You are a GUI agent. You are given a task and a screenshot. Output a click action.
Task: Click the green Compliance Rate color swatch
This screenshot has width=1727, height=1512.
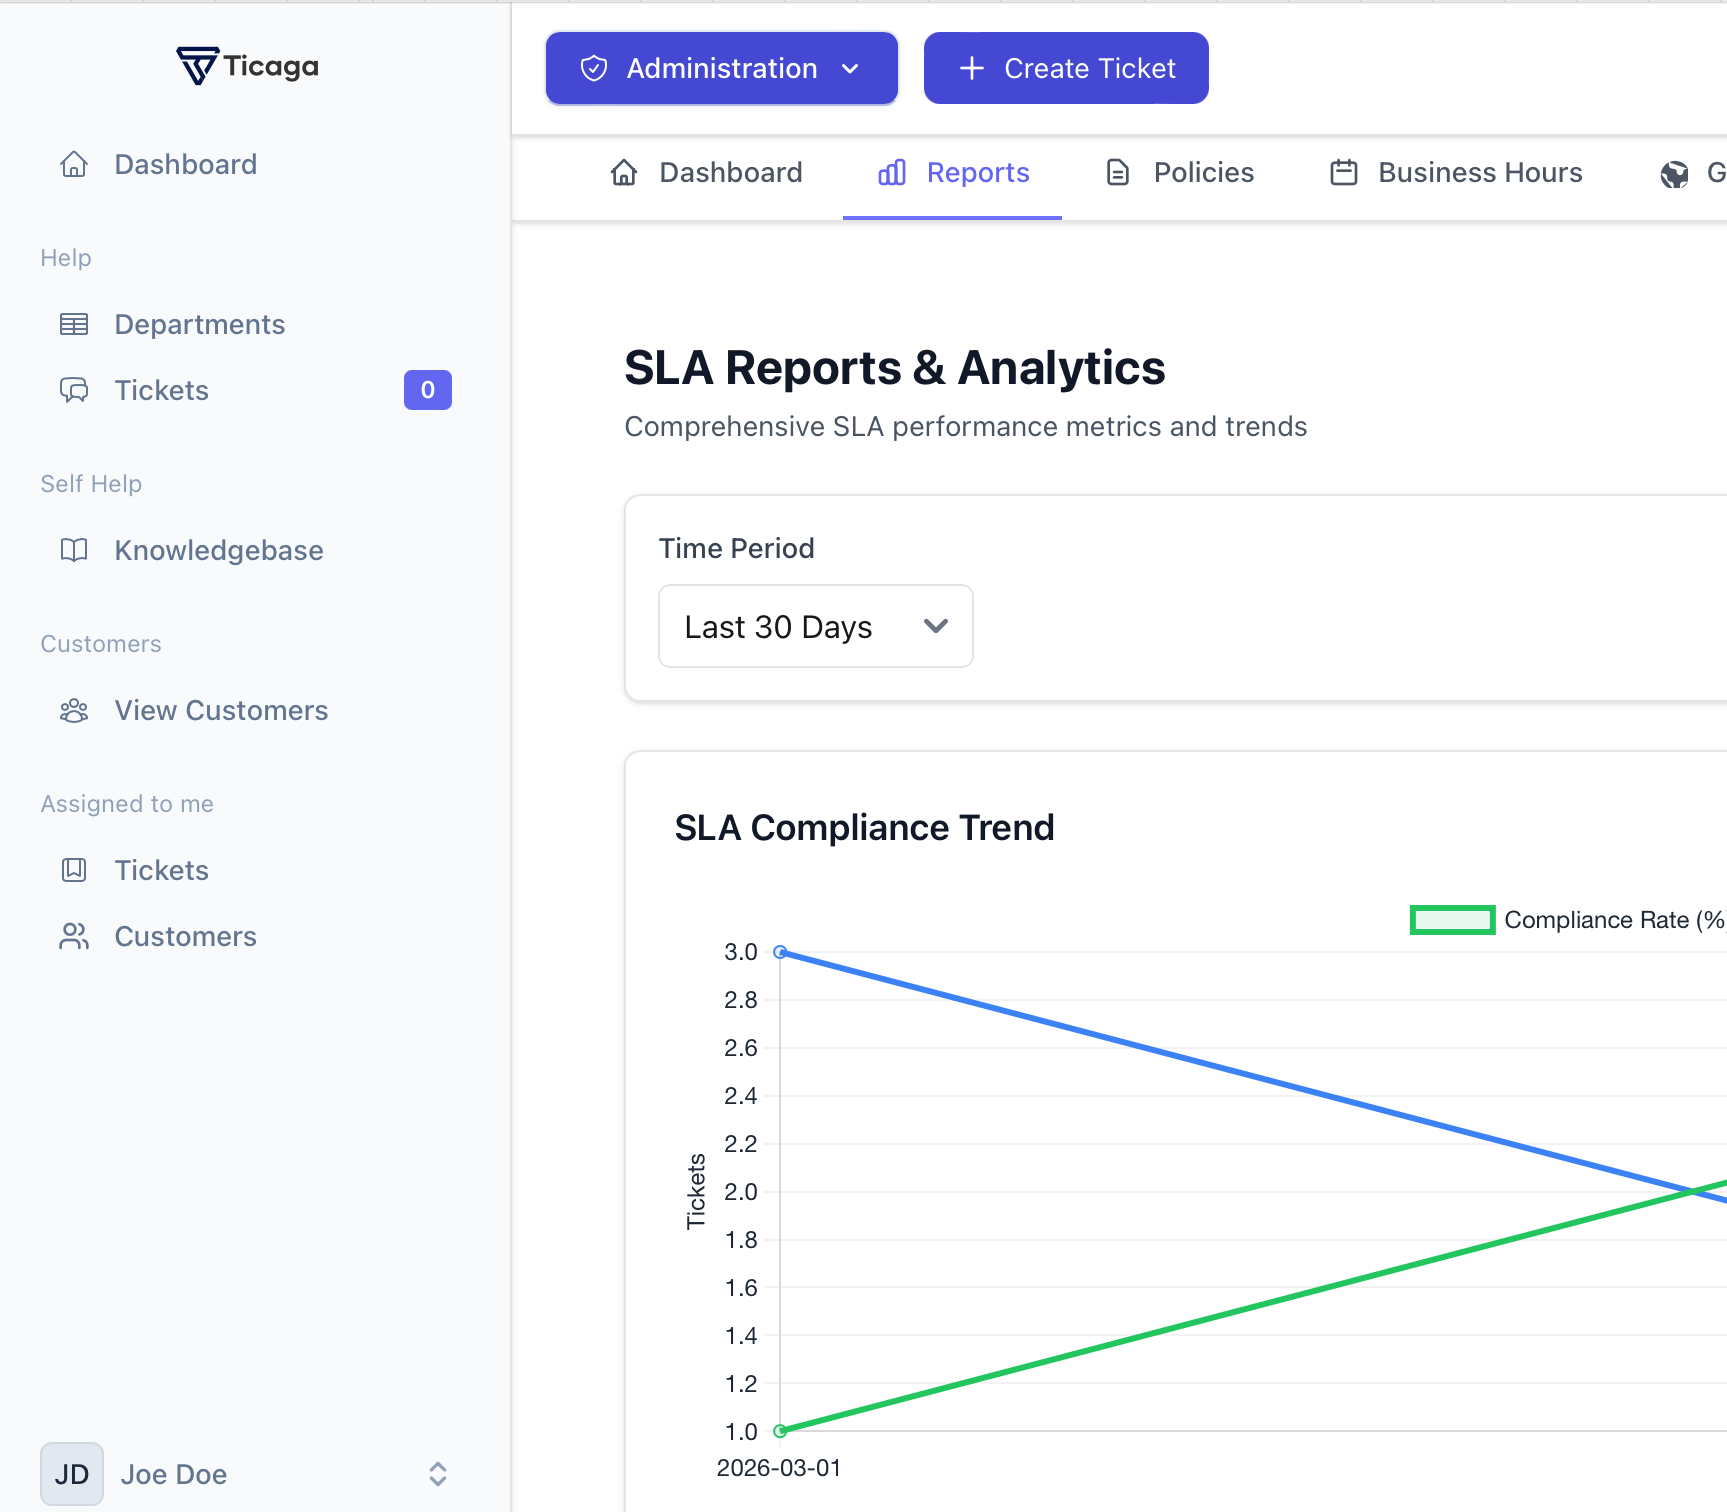pos(1451,919)
